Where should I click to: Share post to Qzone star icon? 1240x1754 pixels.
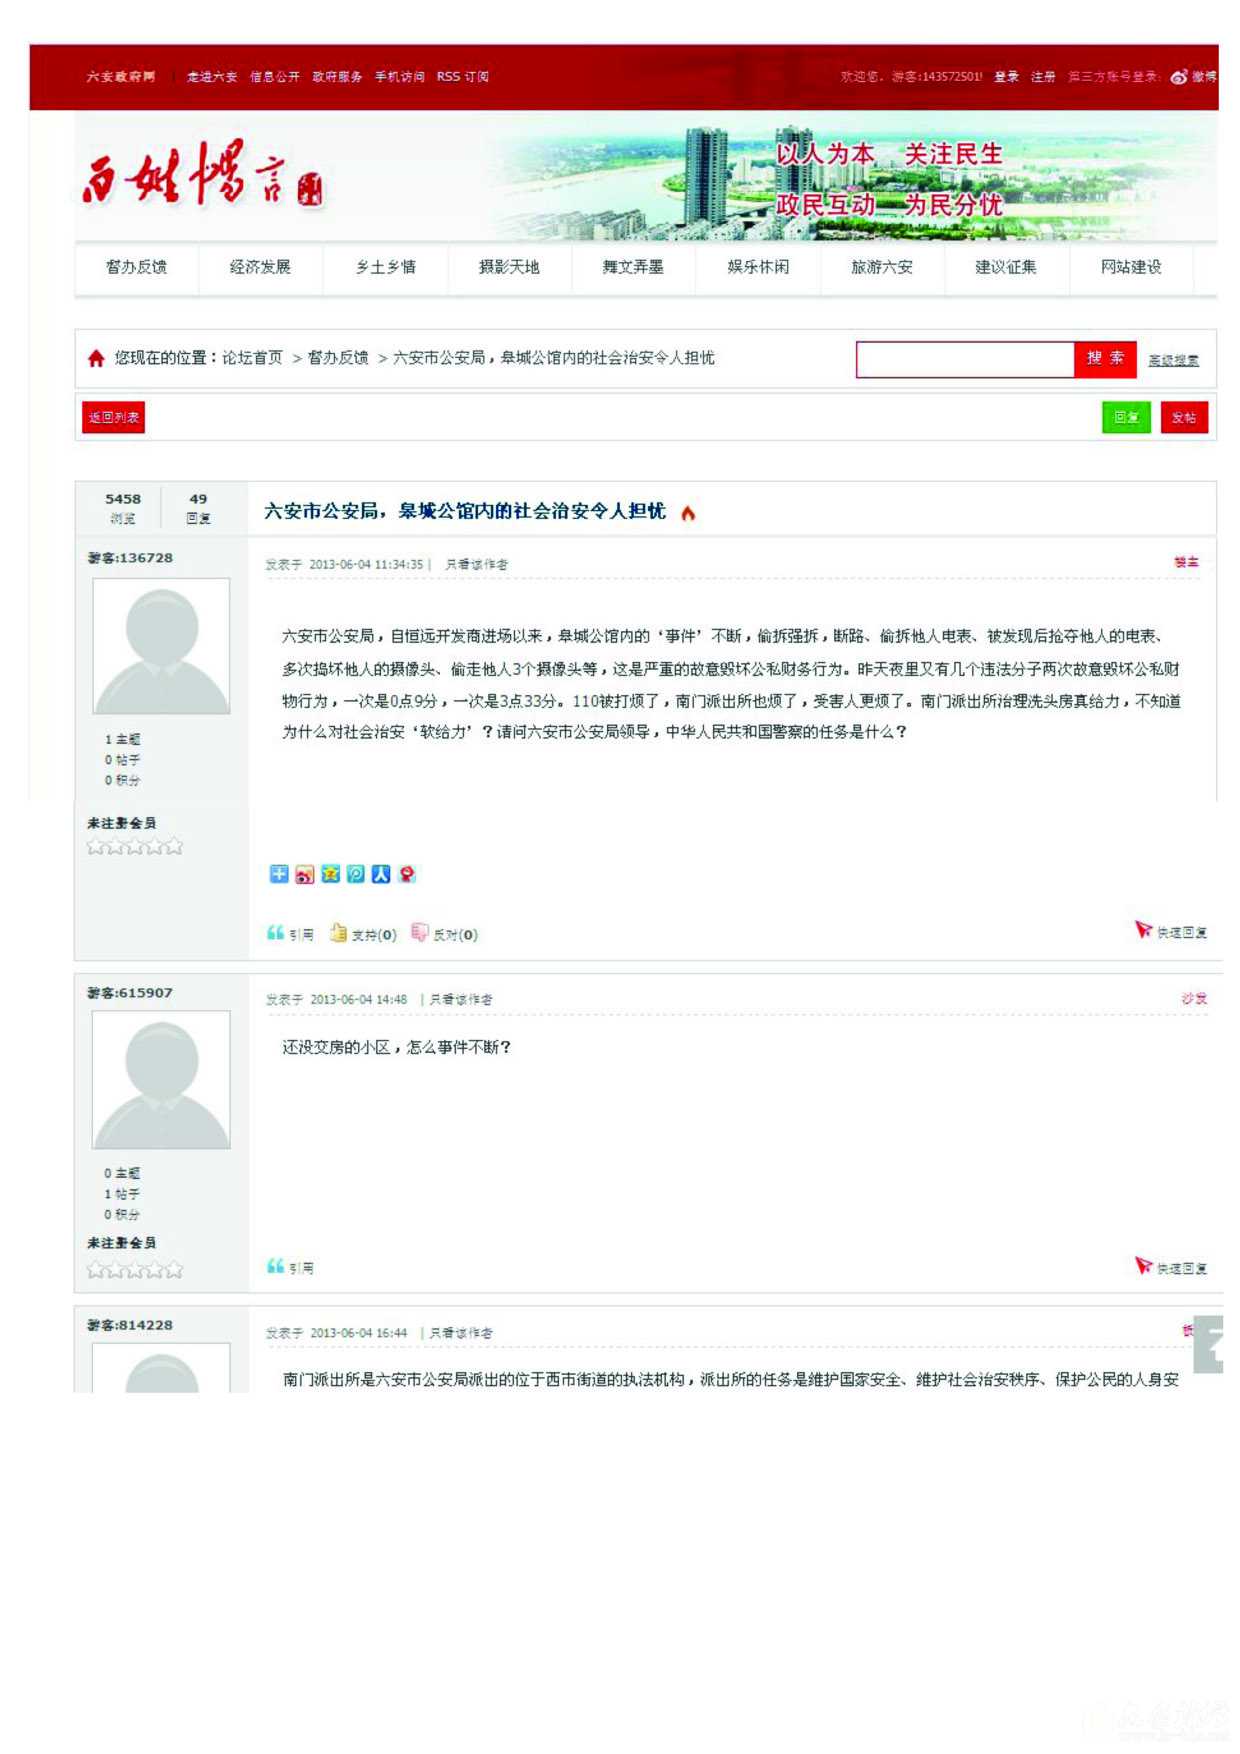(330, 874)
